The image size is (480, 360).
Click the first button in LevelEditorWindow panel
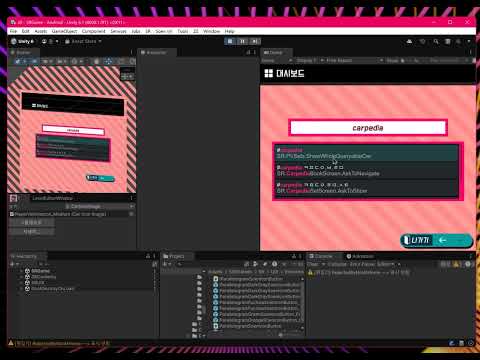click(x=32, y=222)
